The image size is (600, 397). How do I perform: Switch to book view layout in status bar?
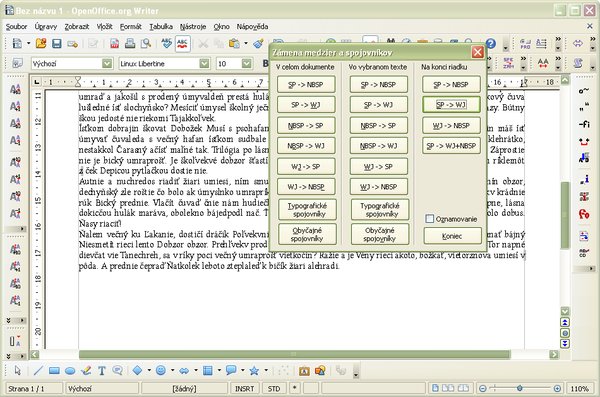click(463, 389)
